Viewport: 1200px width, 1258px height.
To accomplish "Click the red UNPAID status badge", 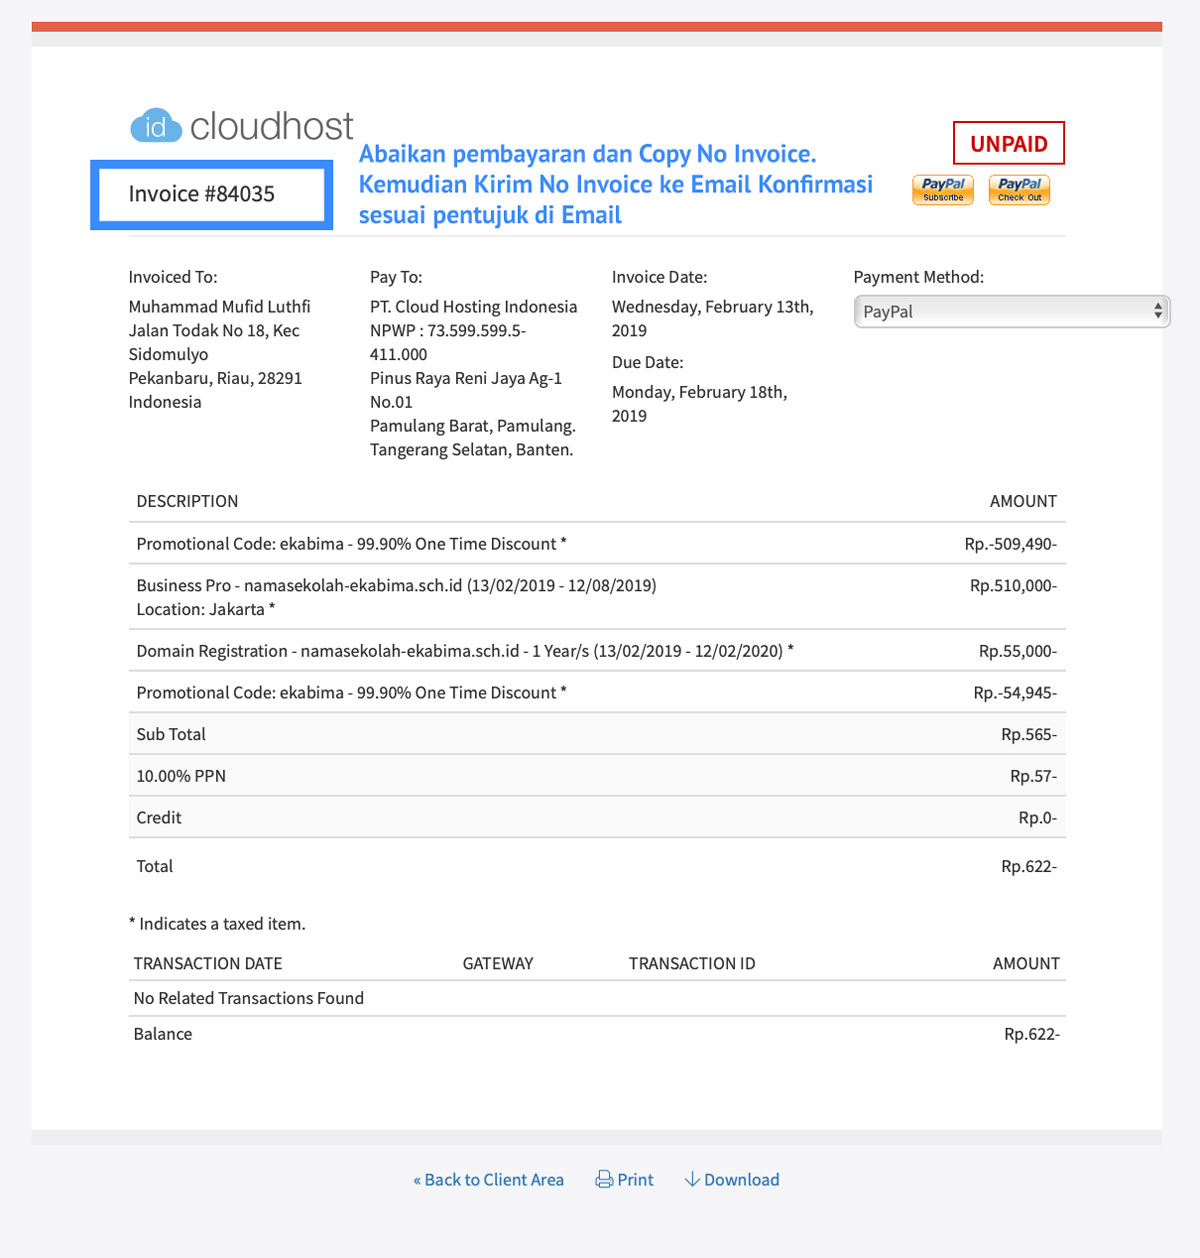I will click(x=1008, y=144).
